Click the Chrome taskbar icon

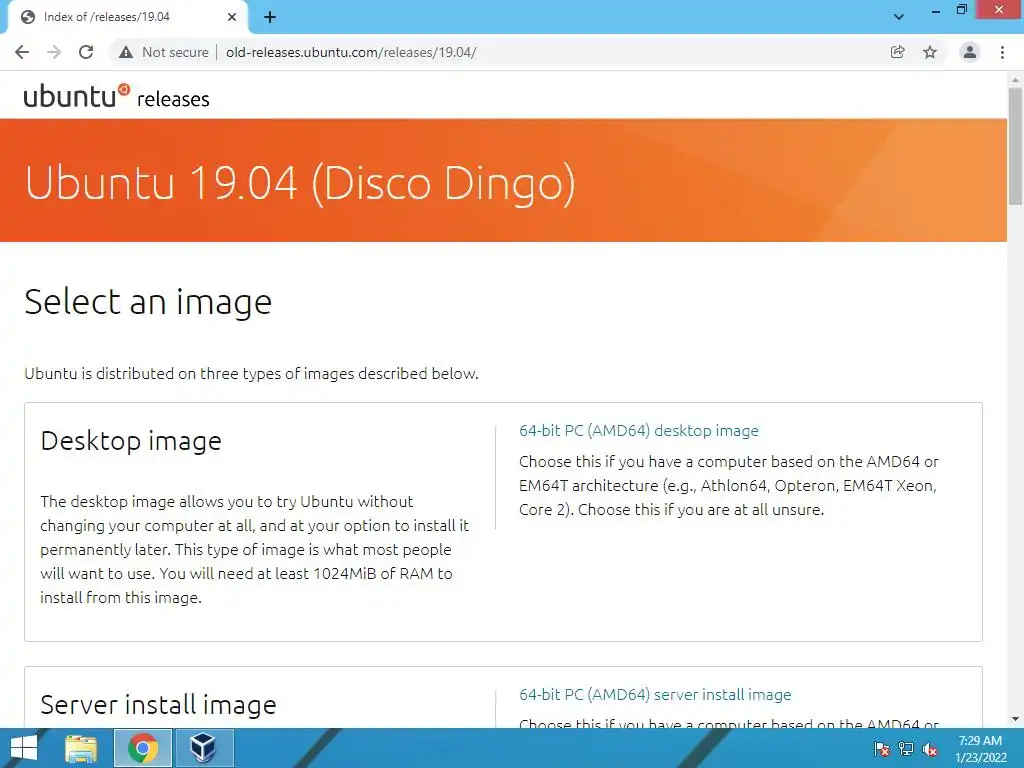tap(143, 748)
